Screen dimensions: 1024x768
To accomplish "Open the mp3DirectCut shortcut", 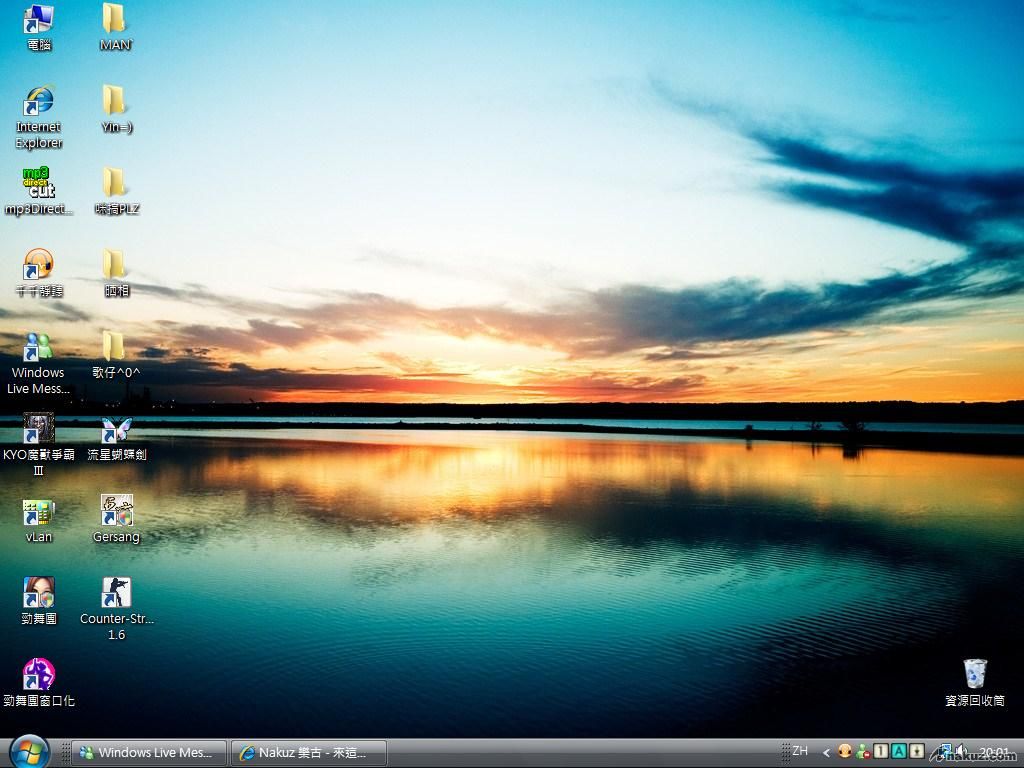I will [38, 184].
